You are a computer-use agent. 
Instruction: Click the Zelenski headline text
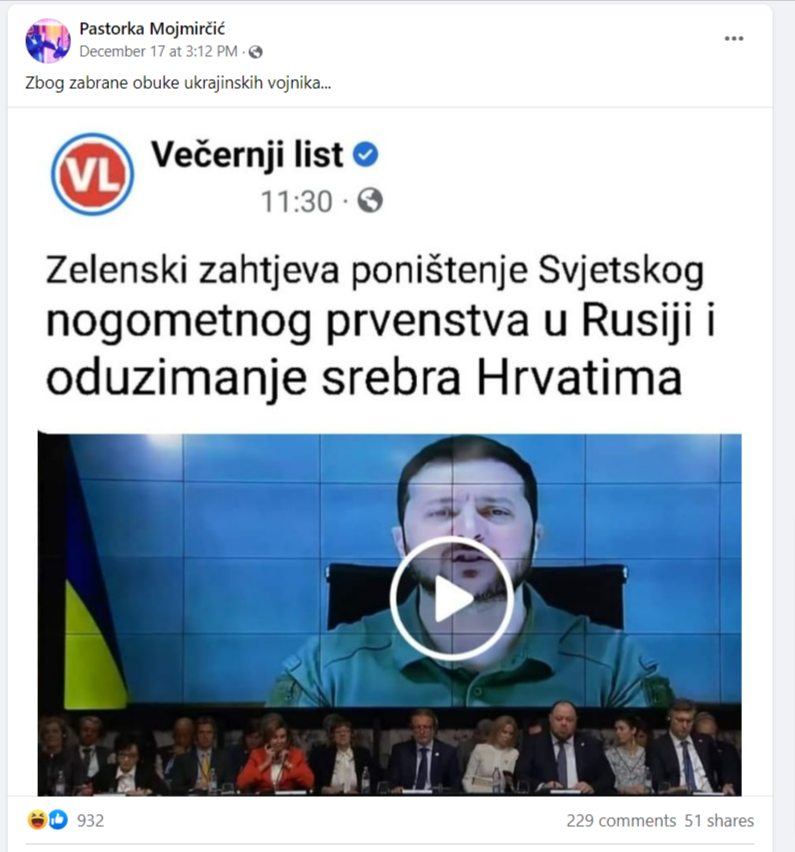[x=379, y=324]
